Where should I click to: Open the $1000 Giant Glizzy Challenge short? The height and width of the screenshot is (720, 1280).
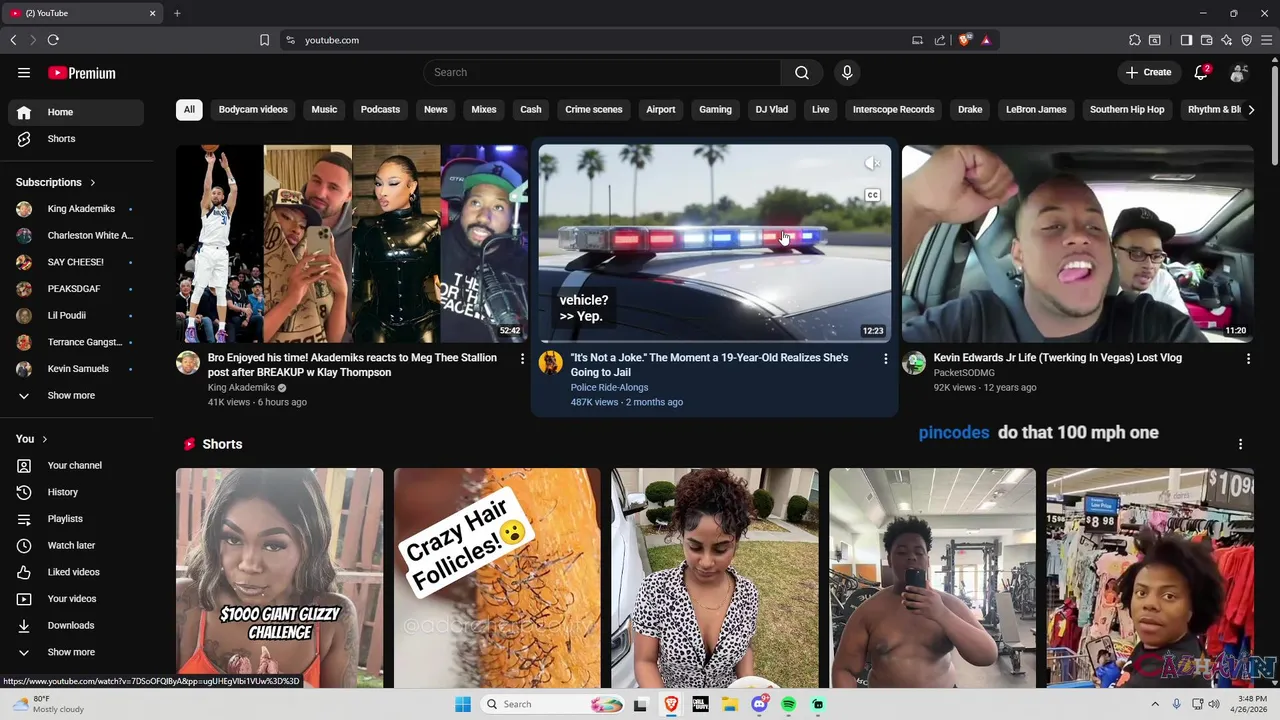click(x=279, y=578)
